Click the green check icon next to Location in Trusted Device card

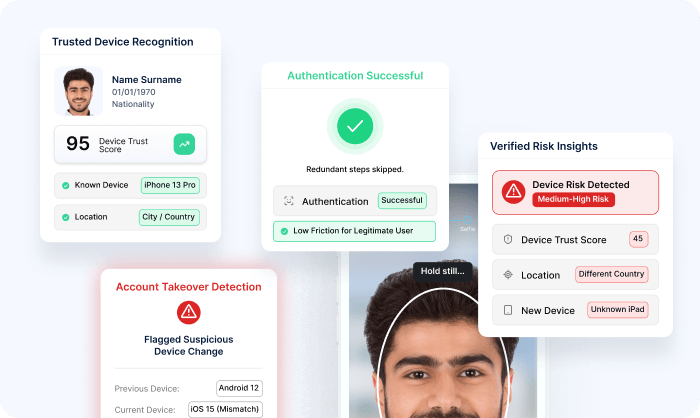point(66,217)
